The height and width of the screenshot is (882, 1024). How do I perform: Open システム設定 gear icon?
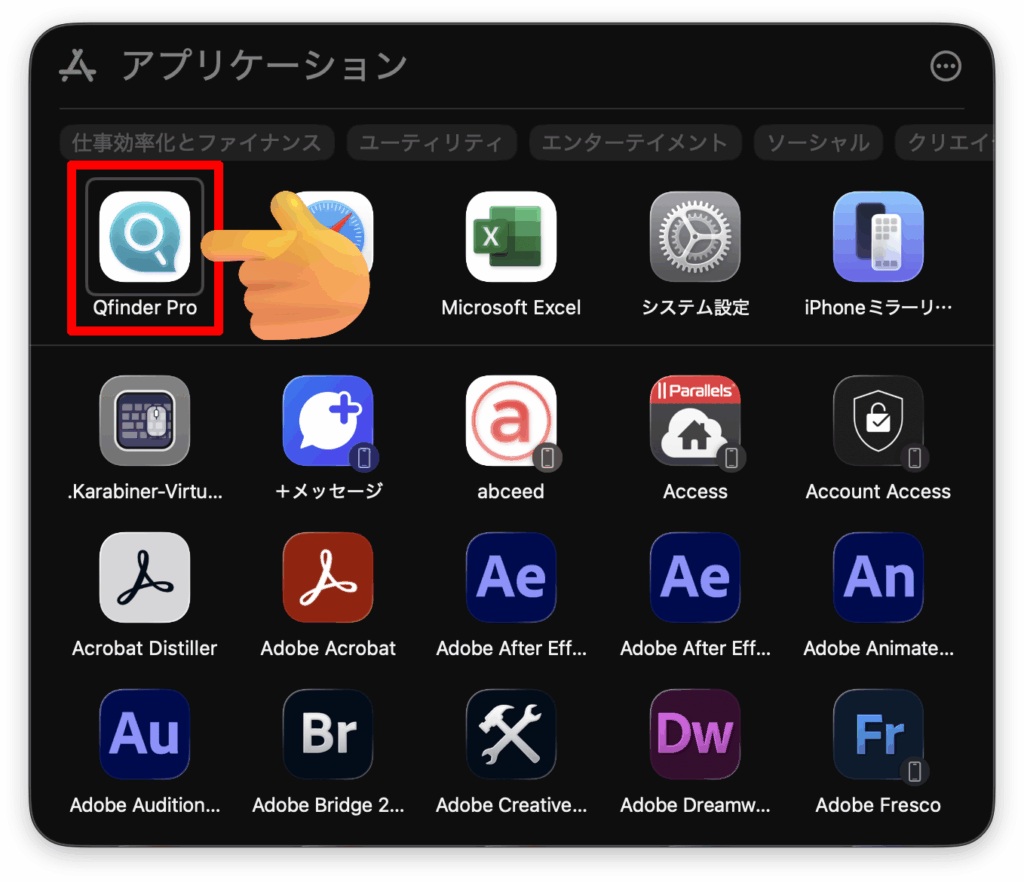[695, 237]
